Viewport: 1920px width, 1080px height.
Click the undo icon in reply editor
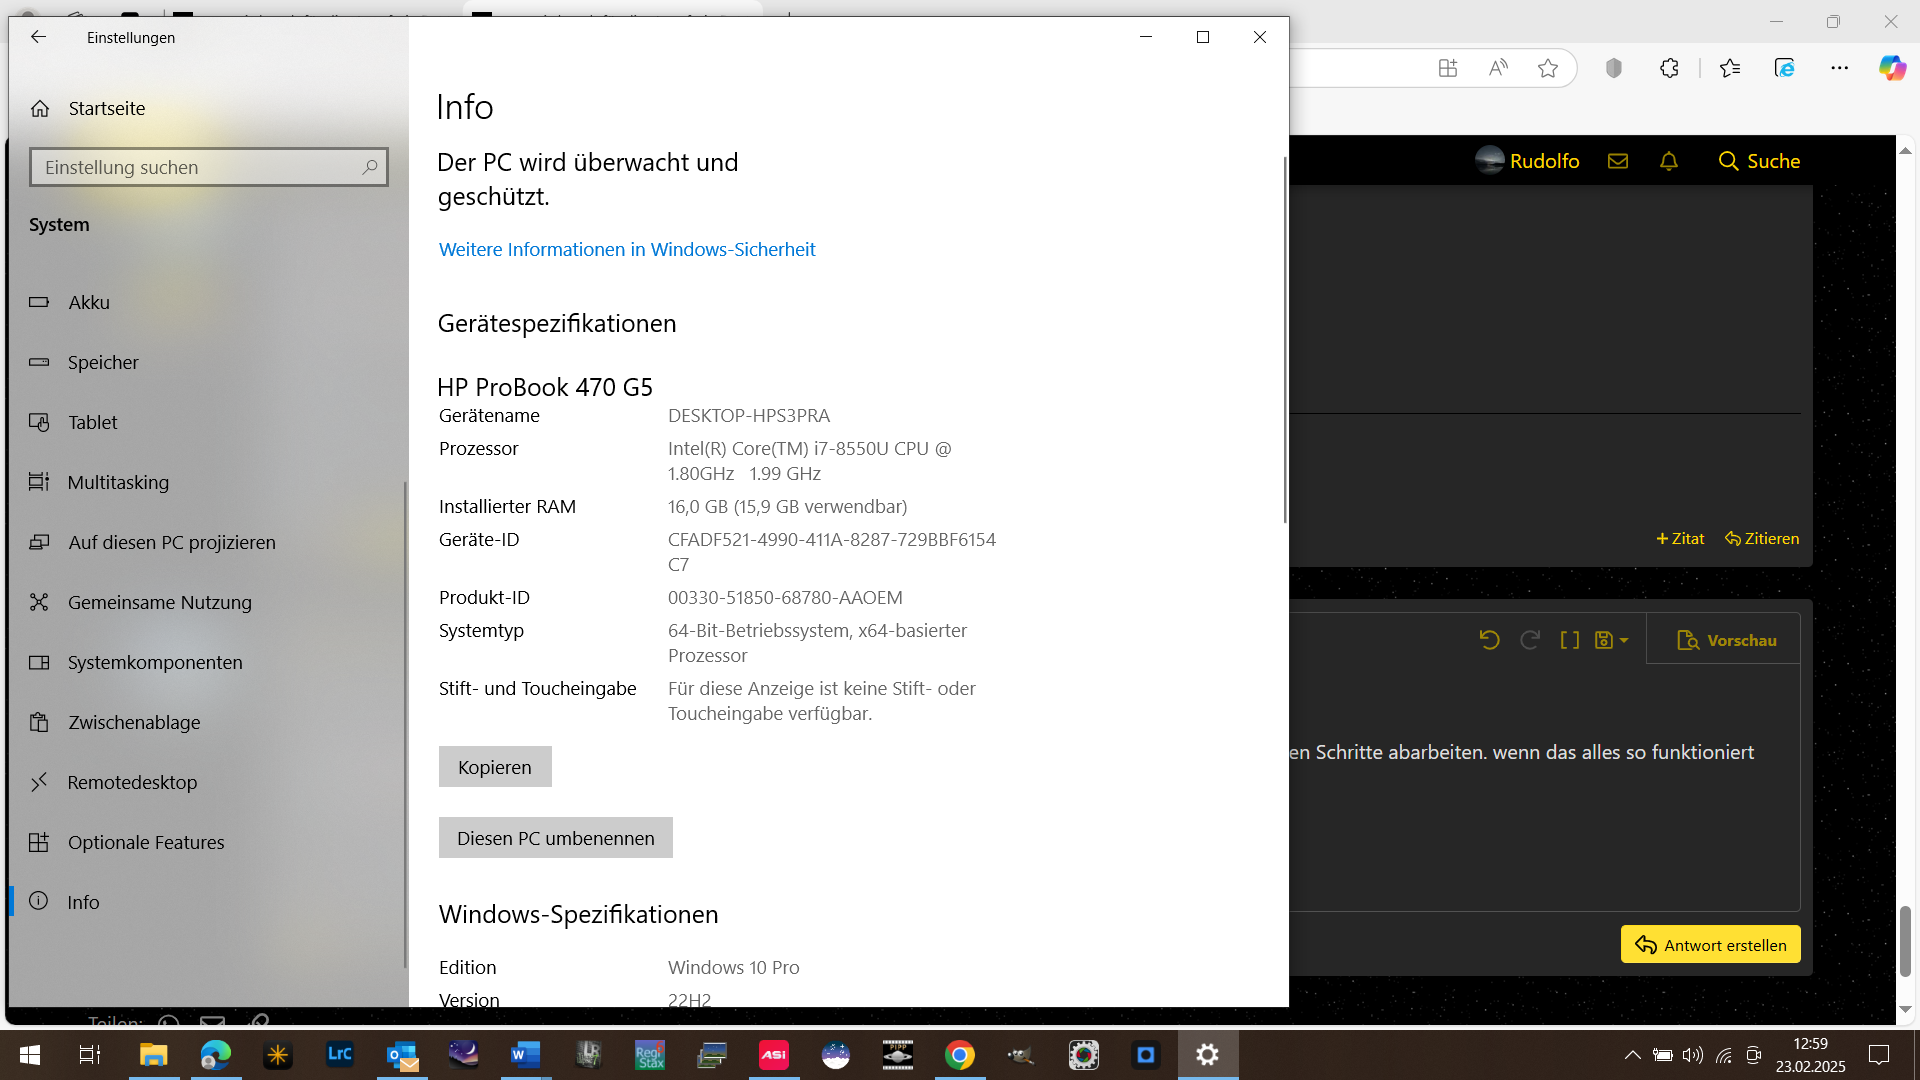point(1489,640)
